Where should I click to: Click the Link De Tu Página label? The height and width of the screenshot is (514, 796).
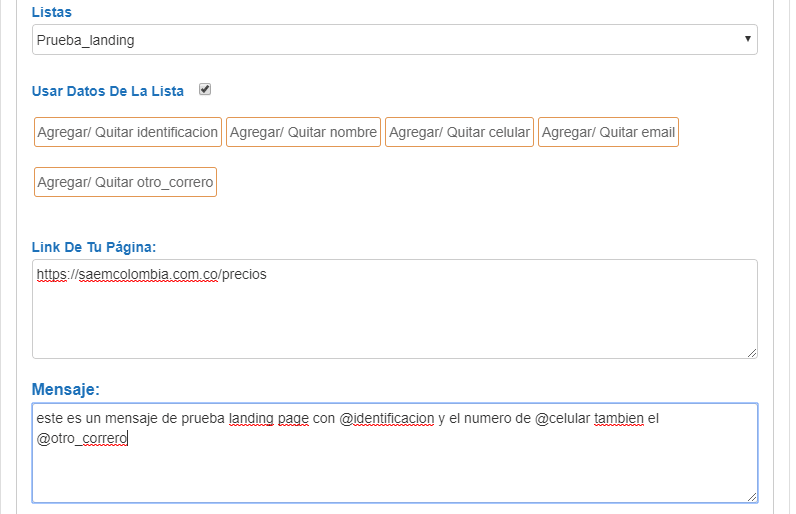(94, 247)
